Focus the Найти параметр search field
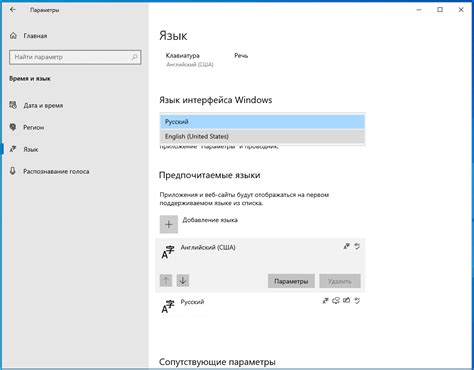Image resolution: width=474 pixels, height=370 pixels. (75, 57)
